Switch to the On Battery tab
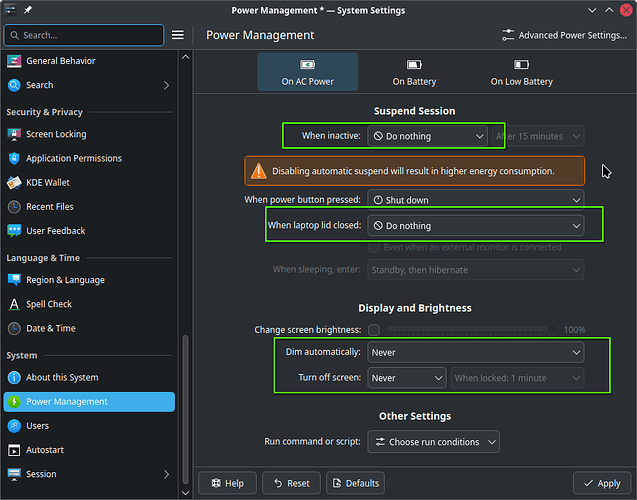 [x=414, y=72]
